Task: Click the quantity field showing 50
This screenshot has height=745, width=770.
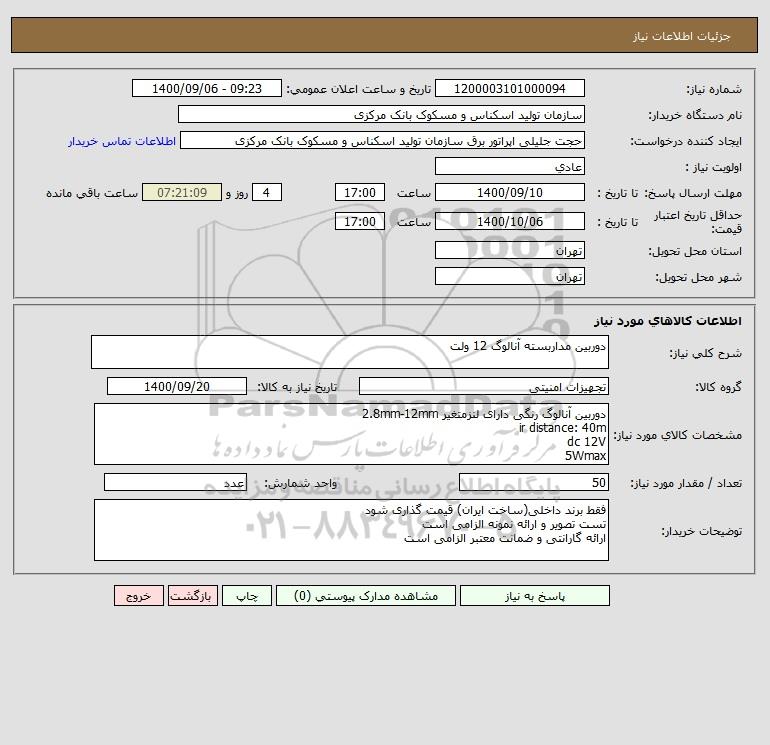Action: click(x=534, y=482)
